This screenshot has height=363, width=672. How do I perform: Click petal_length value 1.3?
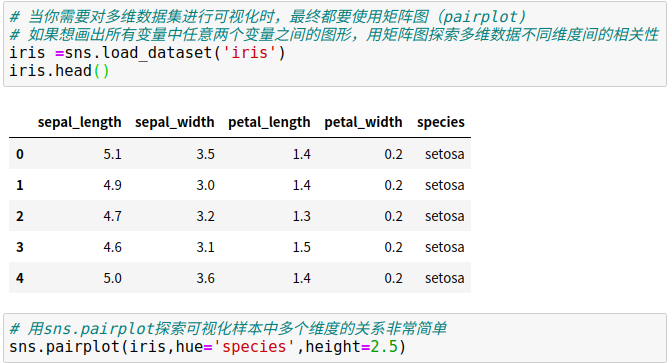(x=302, y=216)
